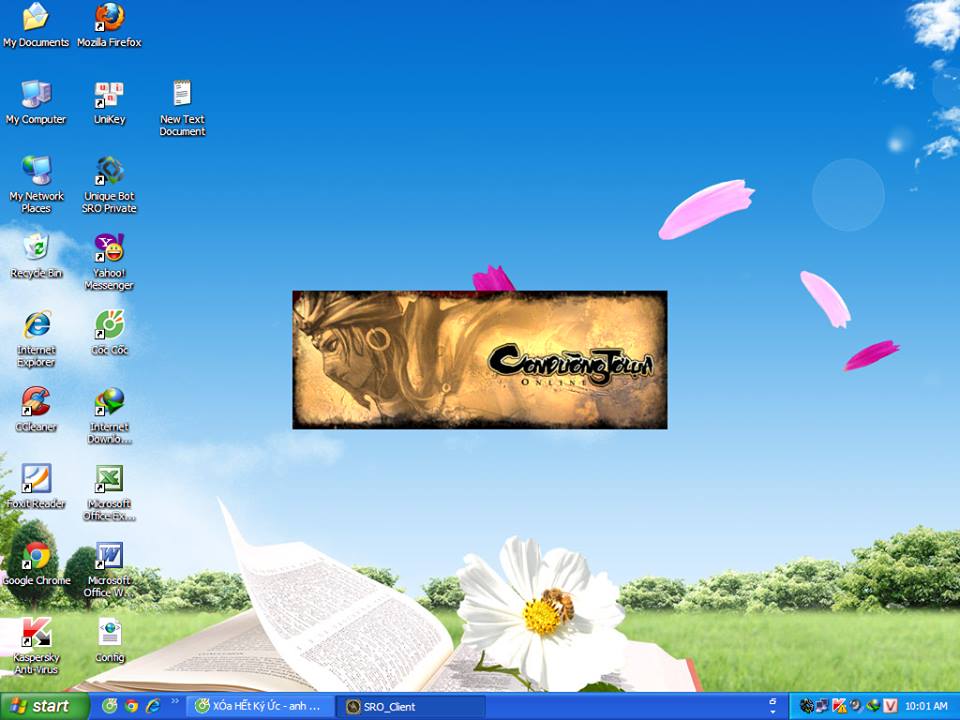This screenshot has height=720, width=960.
Task: Click the Google Chrome desktop shortcut
Action: click(36, 563)
